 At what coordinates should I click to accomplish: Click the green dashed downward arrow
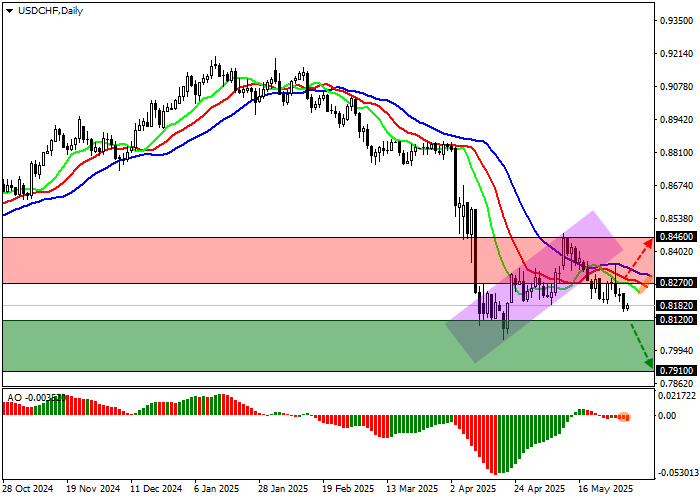[x=643, y=346]
